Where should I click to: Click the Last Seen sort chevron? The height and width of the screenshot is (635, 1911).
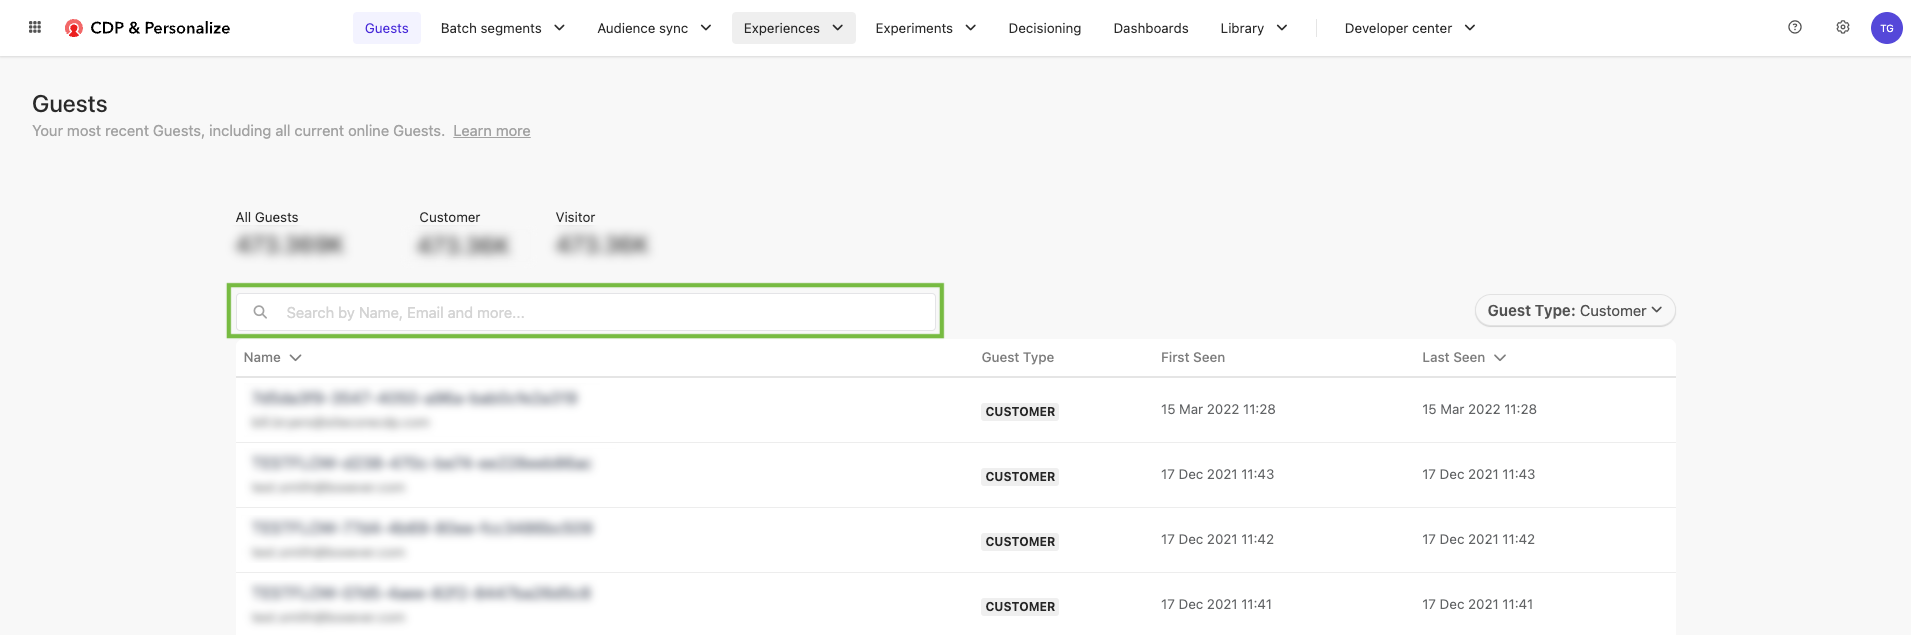1500,358
